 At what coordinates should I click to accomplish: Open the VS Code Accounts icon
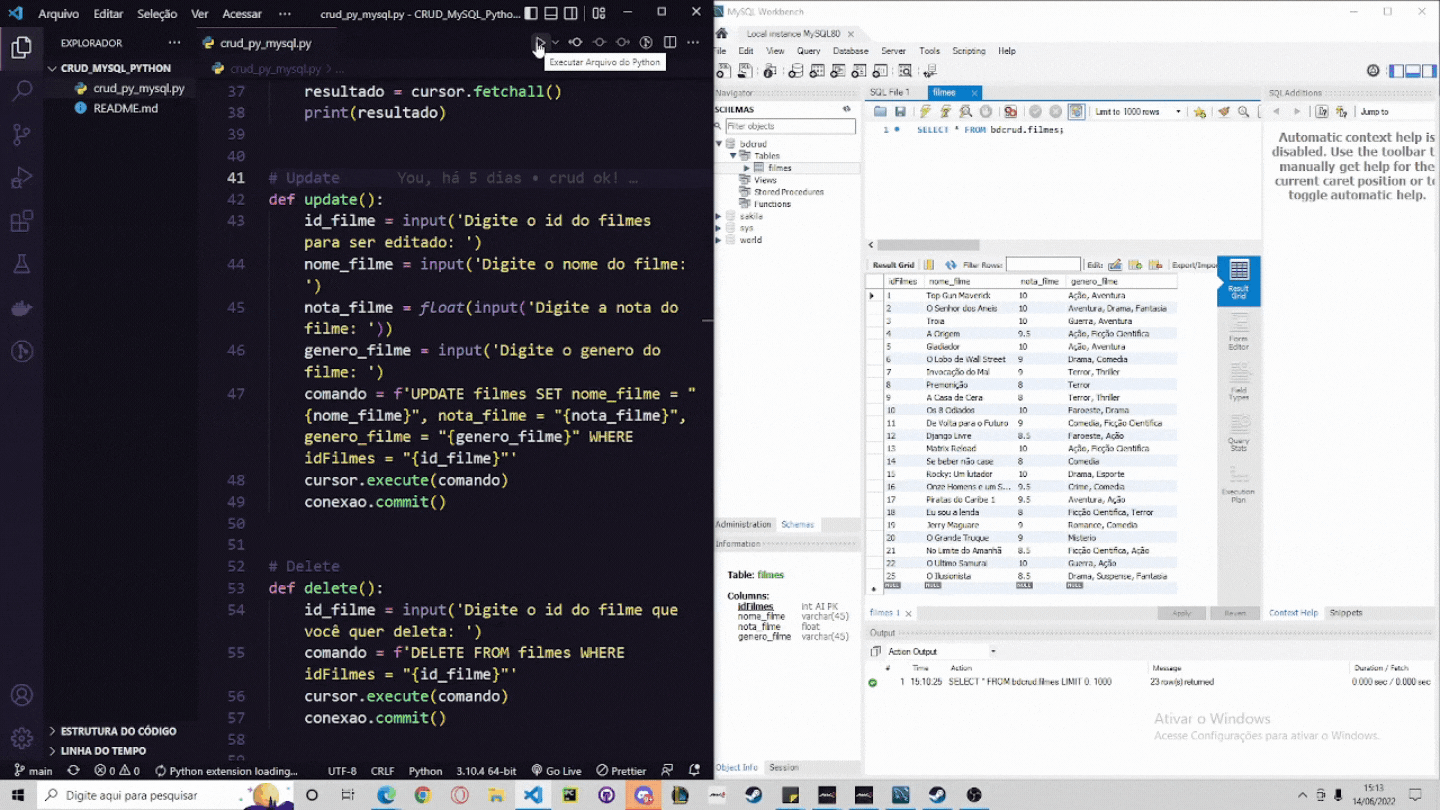[x=21, y=695]
